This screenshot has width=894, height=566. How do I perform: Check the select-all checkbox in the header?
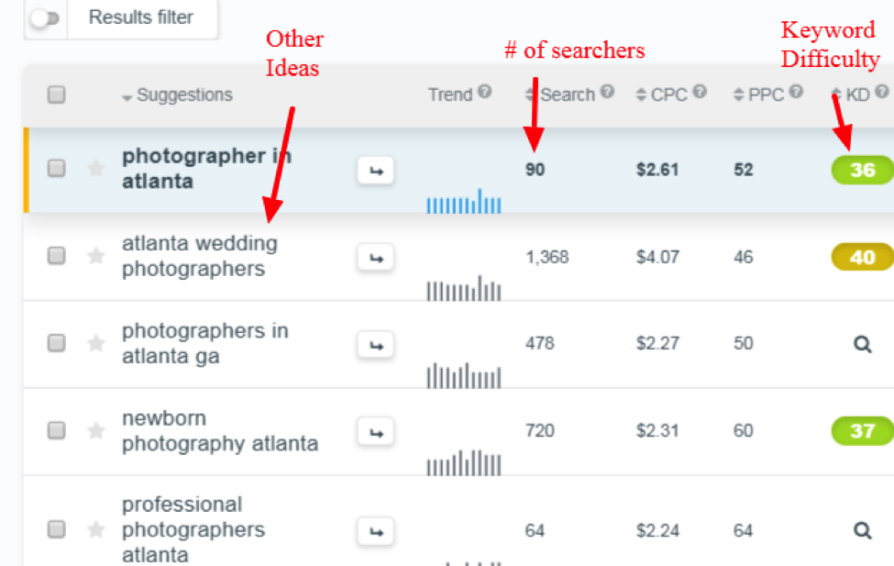pos(57,95)
